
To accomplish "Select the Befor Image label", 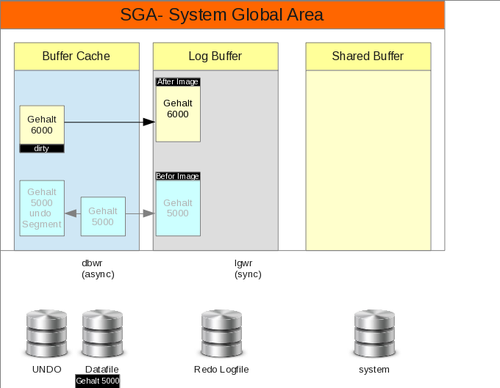I will click(x=178, y=176).
